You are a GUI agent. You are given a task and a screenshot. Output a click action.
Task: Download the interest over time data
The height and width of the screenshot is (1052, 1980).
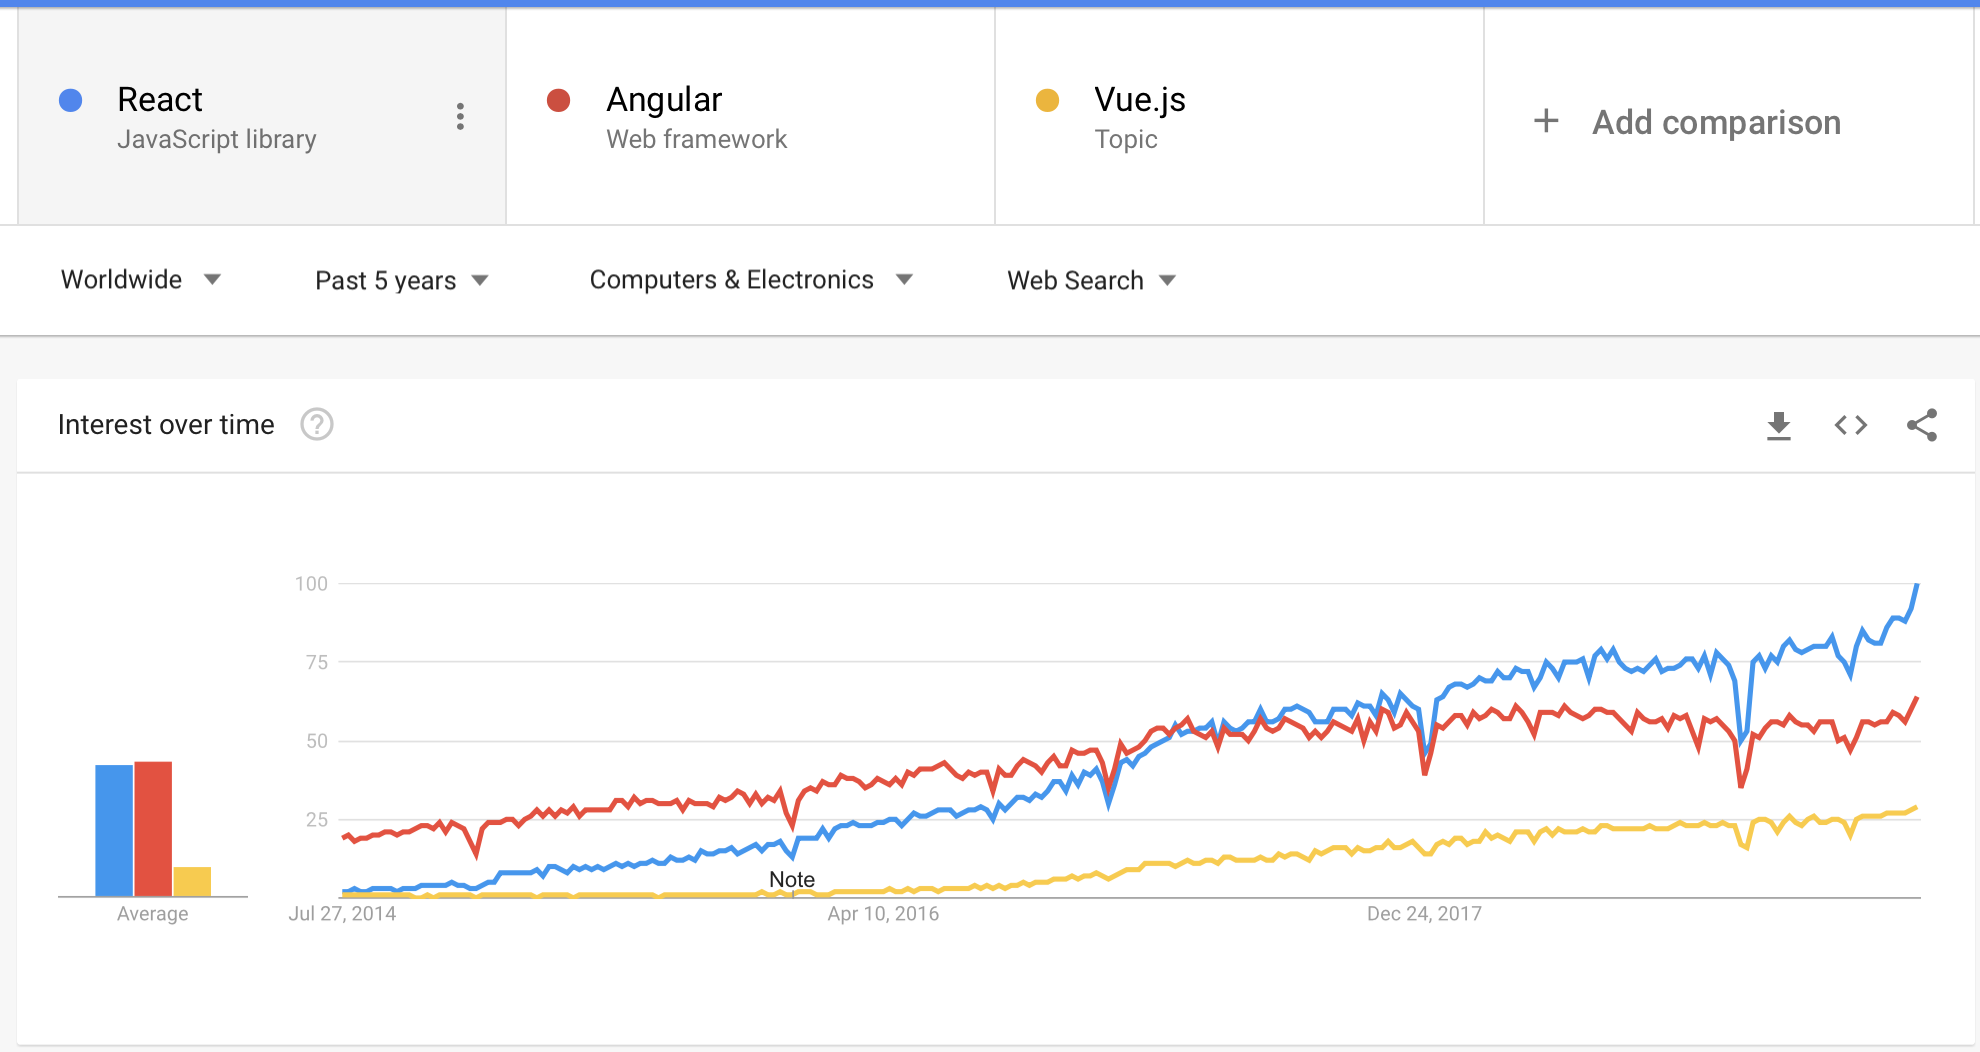1779,426
